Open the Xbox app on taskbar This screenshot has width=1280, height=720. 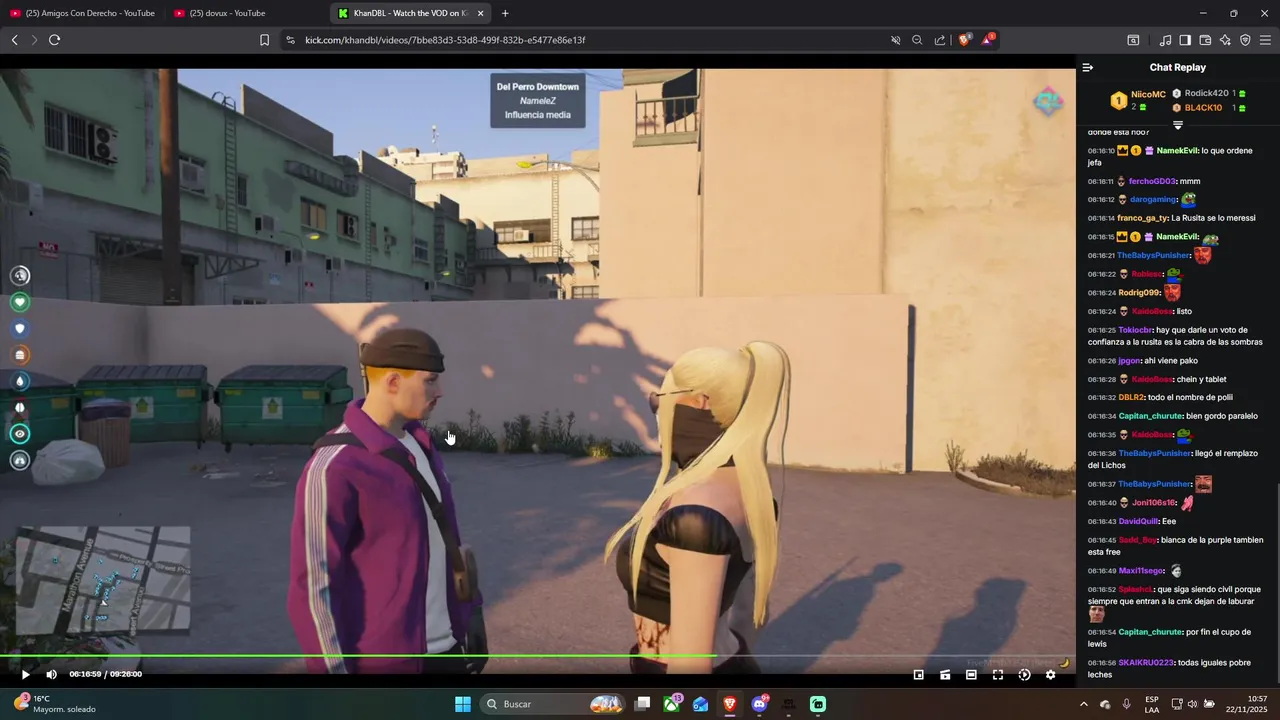click(672, 704)
